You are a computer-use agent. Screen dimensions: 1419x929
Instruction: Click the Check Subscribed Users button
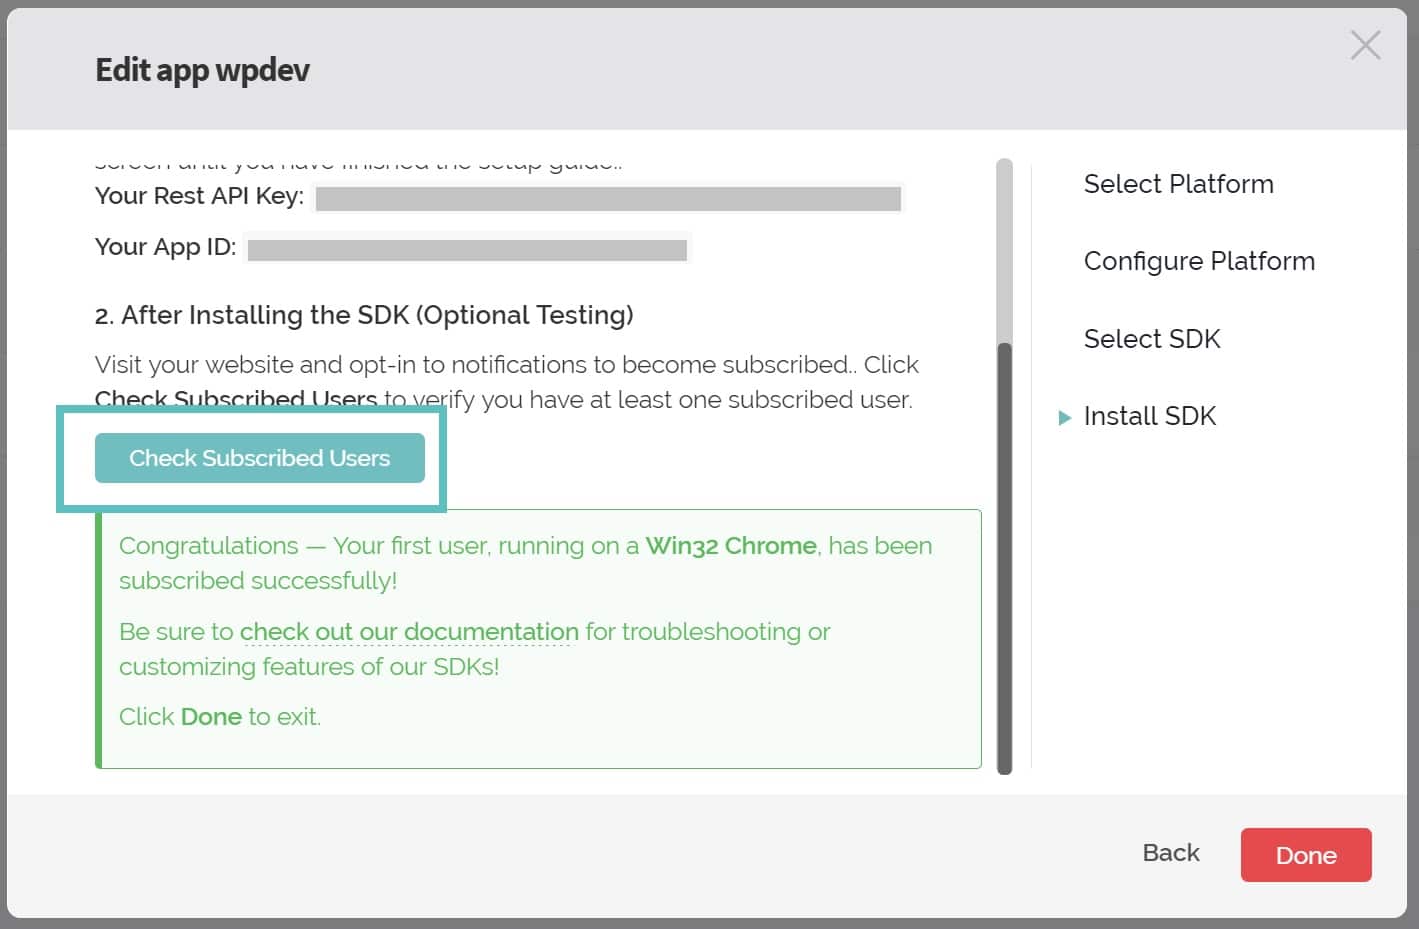pyautogui.click(x=259, y=458)
